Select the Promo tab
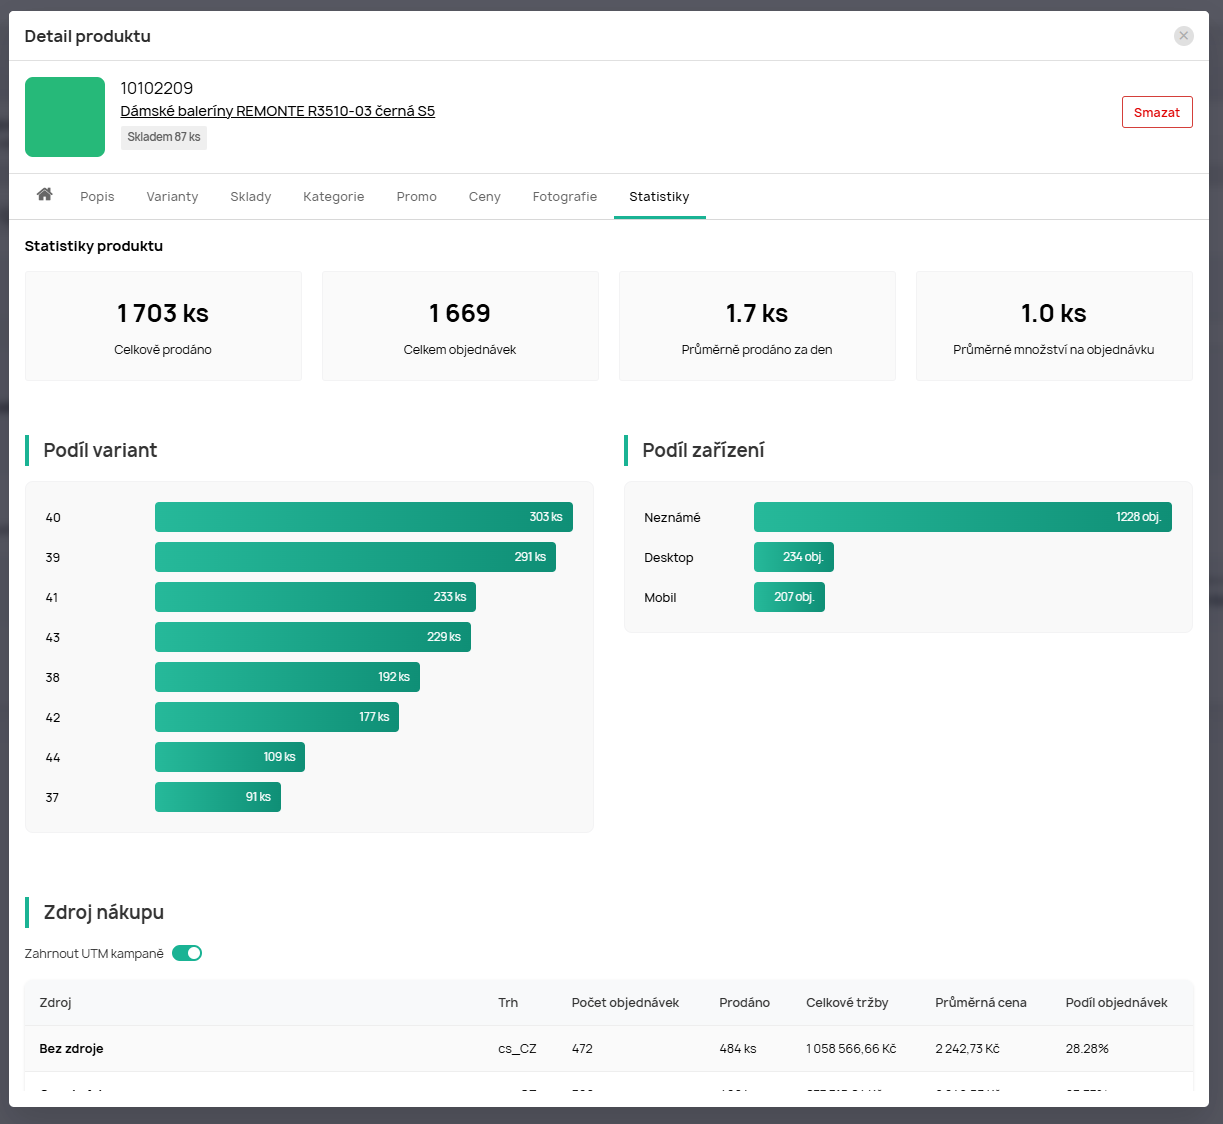The height and width of the screenshot is (1124, 1223). pyautogui.click(x=416, y=197)
